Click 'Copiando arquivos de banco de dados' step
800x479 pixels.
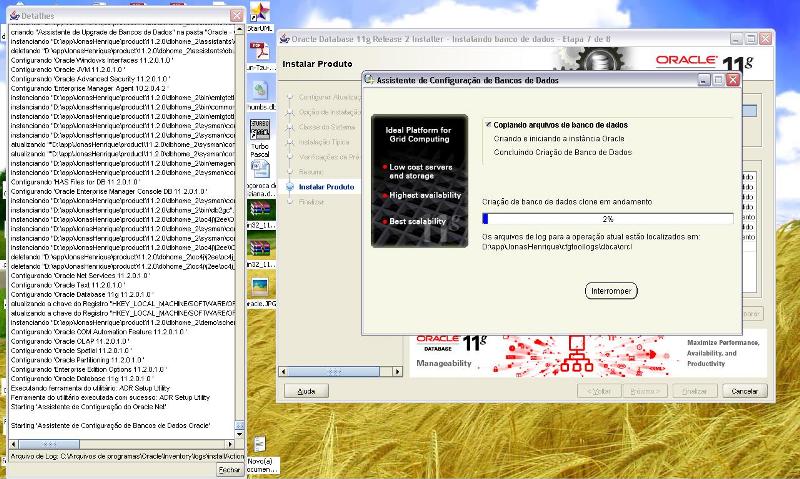click(560, 125)
